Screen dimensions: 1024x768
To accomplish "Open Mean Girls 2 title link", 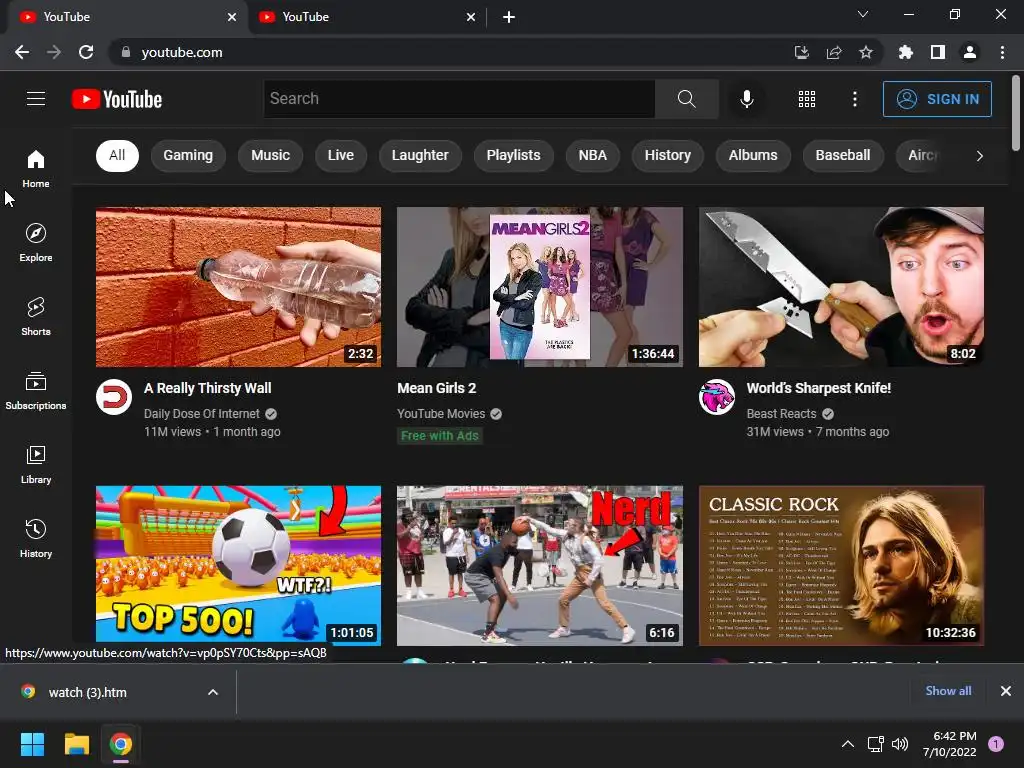I will click(x=437, y=388).
